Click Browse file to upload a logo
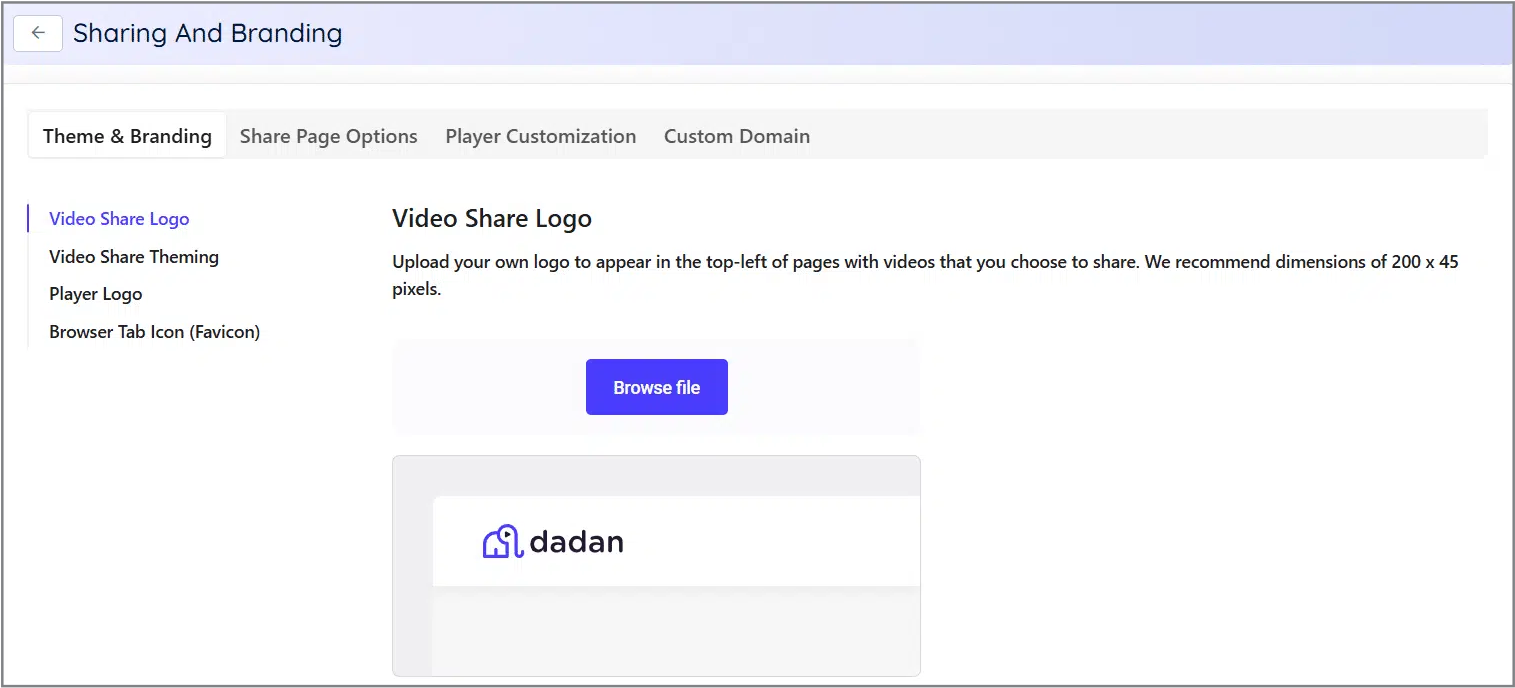 656,387
